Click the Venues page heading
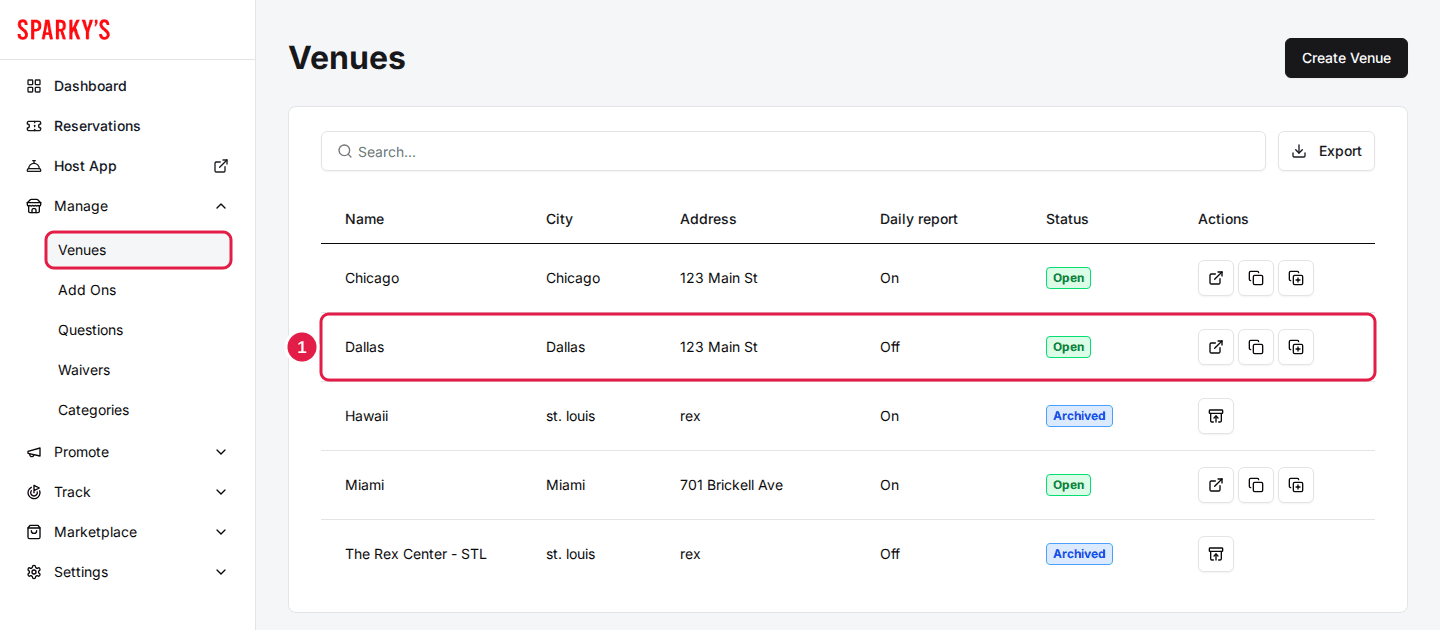The height and width of the screenshot is (630, 1440). tap(347, 58)
